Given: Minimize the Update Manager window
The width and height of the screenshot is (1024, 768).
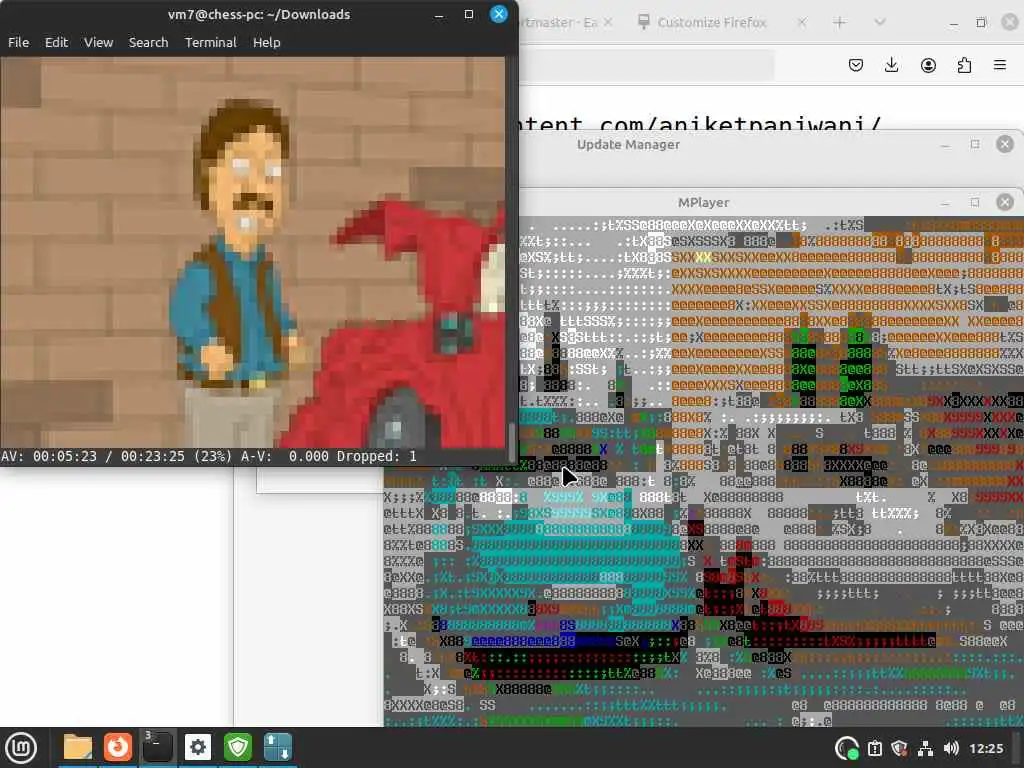Looking at the screenshot, I should pyautogui.click(x=945, y=144).
